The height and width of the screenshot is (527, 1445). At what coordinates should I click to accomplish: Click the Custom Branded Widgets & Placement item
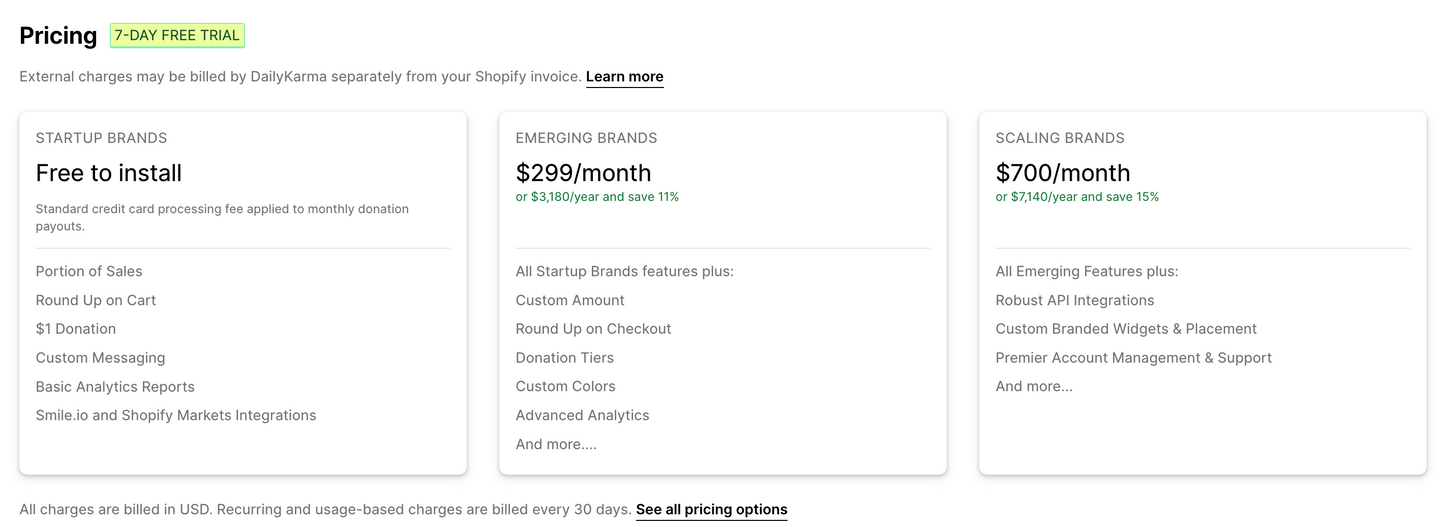click(x=1126, y=329)
